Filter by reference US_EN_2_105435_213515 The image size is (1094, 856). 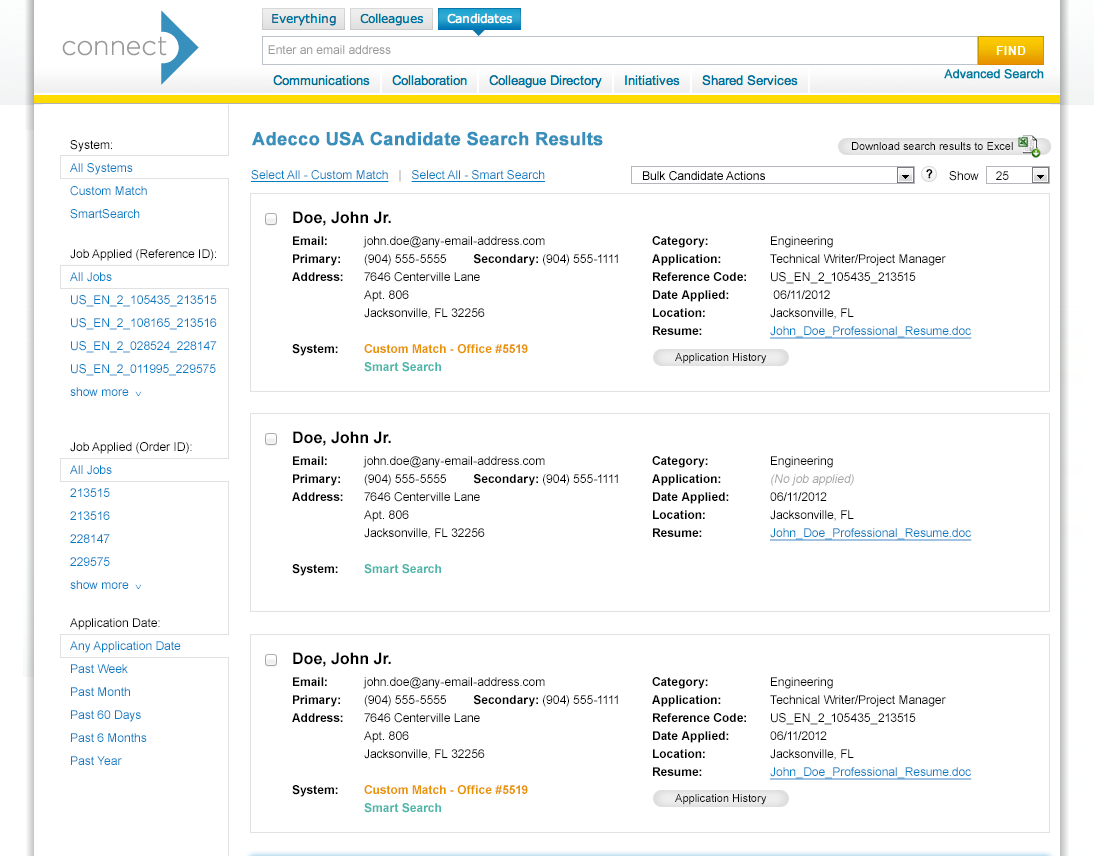pos(143,300)
